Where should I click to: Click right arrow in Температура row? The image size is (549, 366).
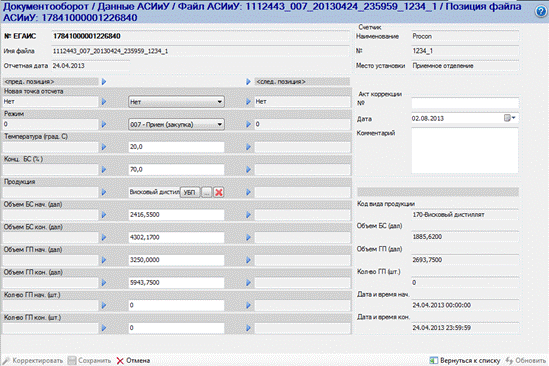pyautogui.click(x=248, y=147)
